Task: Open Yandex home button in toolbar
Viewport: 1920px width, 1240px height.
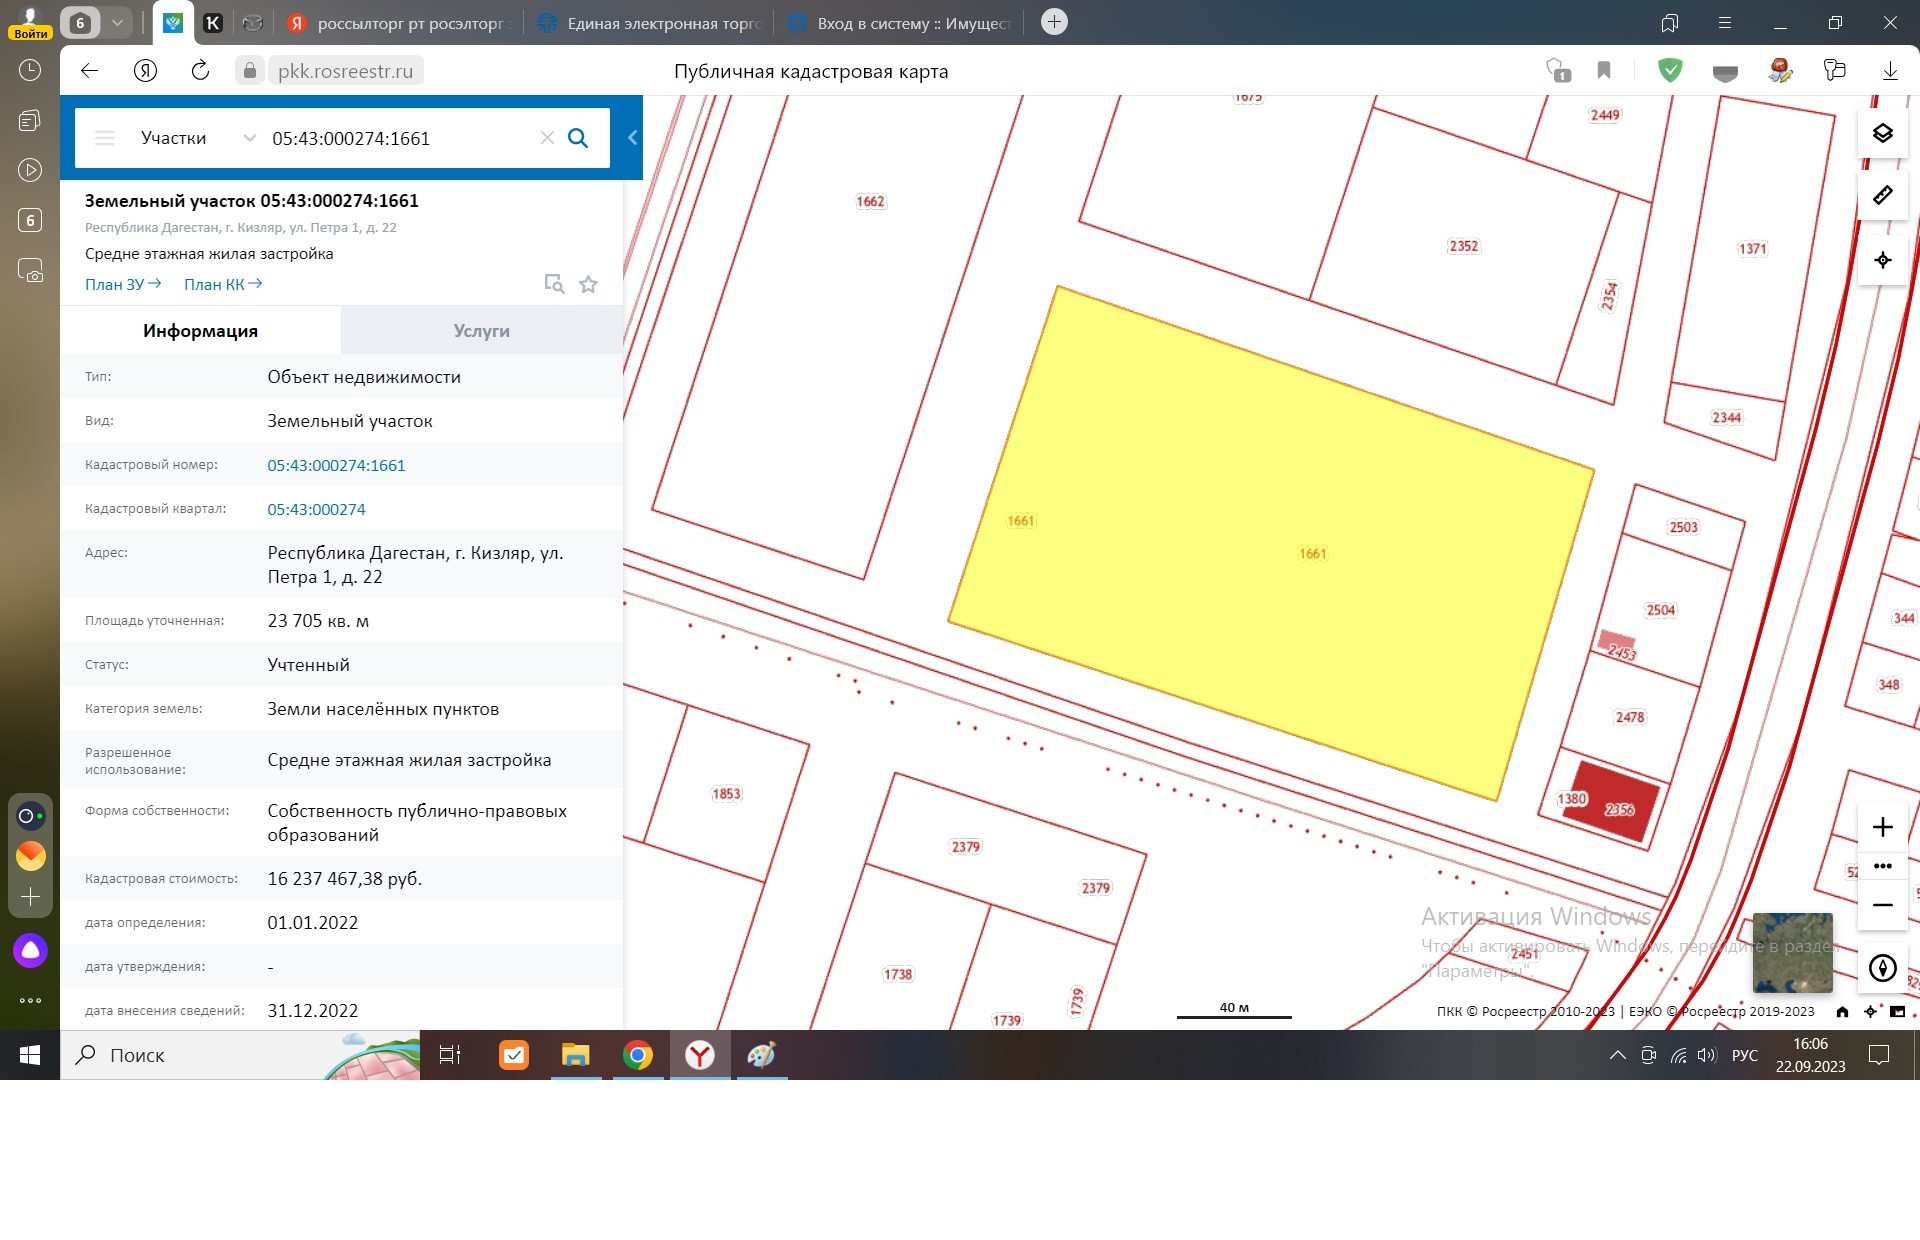Action: pyautogui.click(x=145, y=70)
